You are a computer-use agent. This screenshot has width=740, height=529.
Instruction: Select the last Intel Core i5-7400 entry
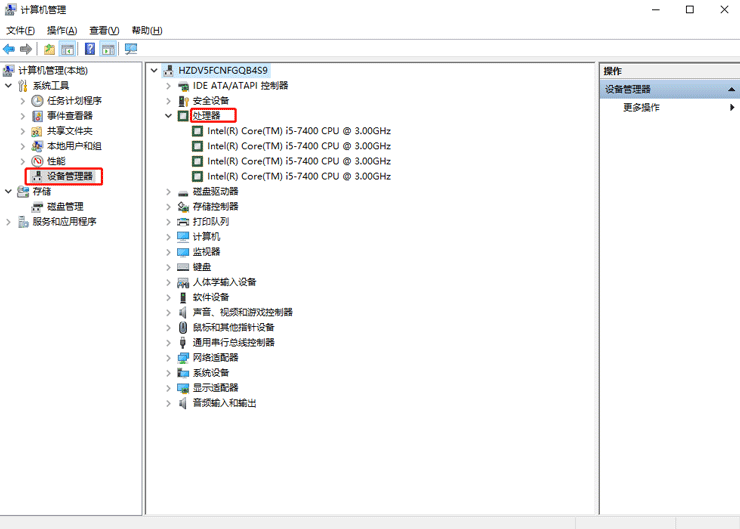click(x=299, y=176)
